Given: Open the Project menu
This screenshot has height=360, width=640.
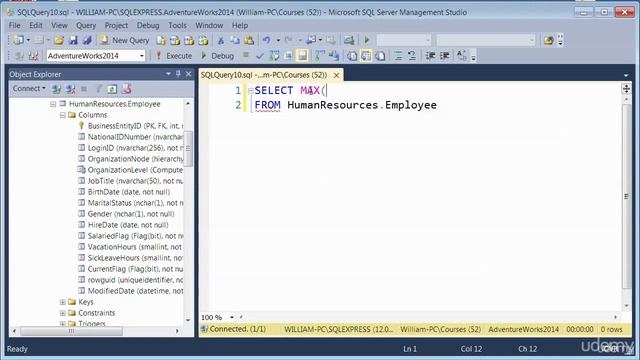Looking at the screenshot, I should pyautogui.click(x=116, y=25).
